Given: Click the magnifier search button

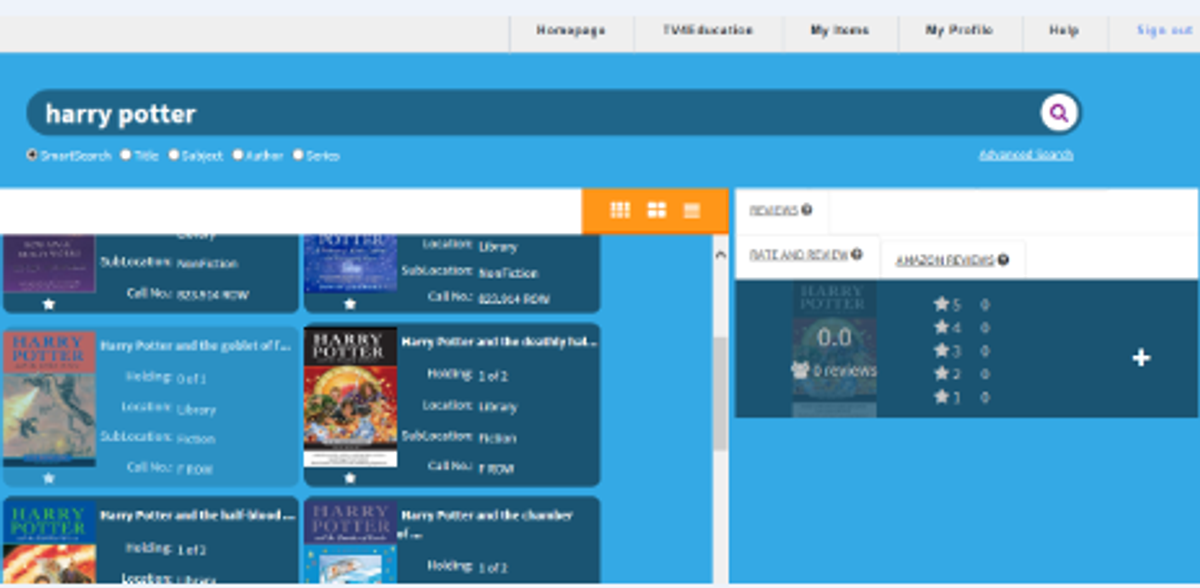Looking at the screenshot, I should point(1059,113).
